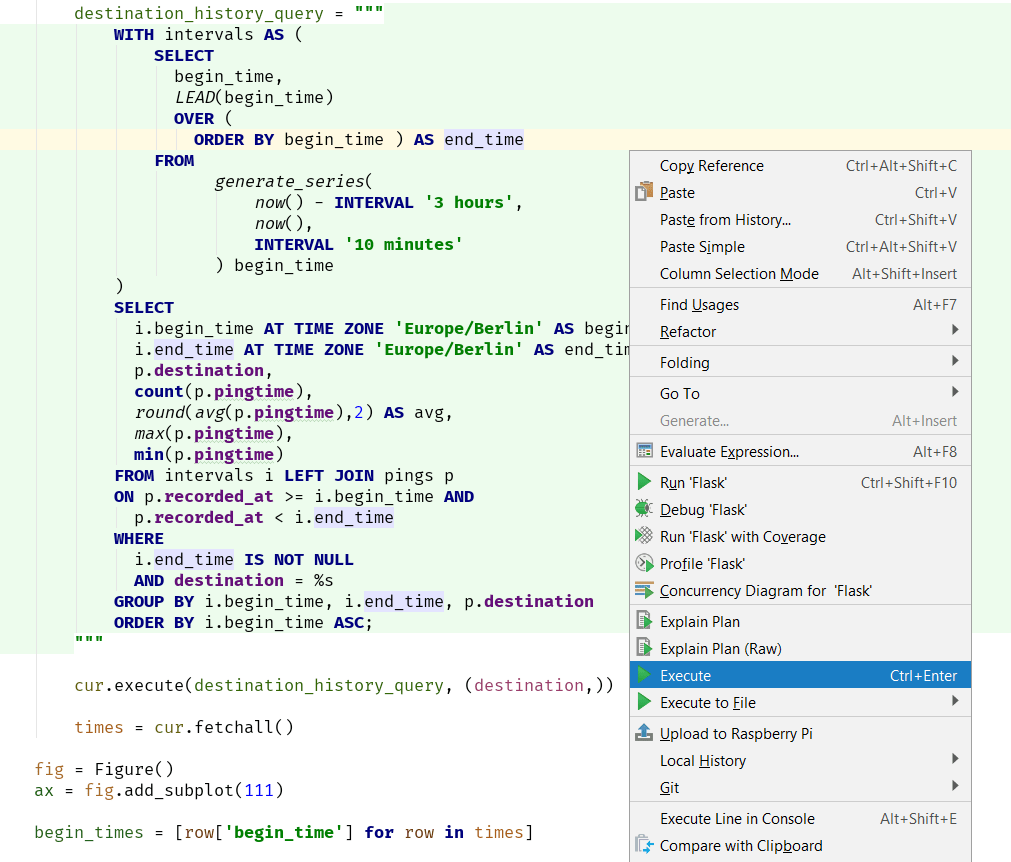The image size is (1011, 862).
Task: Click the Concurrency Diagram icon
Action: click(644, 590)
